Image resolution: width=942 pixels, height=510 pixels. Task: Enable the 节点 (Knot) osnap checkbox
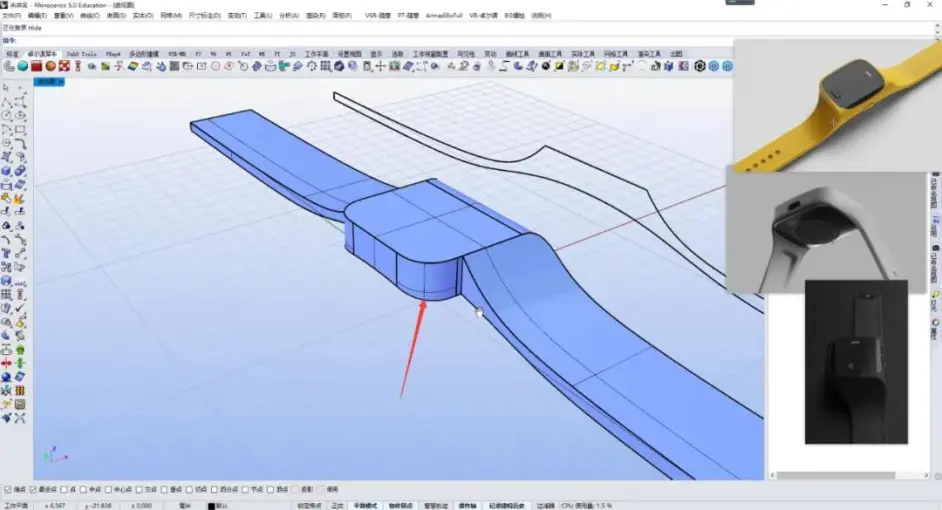click(245, 490)
